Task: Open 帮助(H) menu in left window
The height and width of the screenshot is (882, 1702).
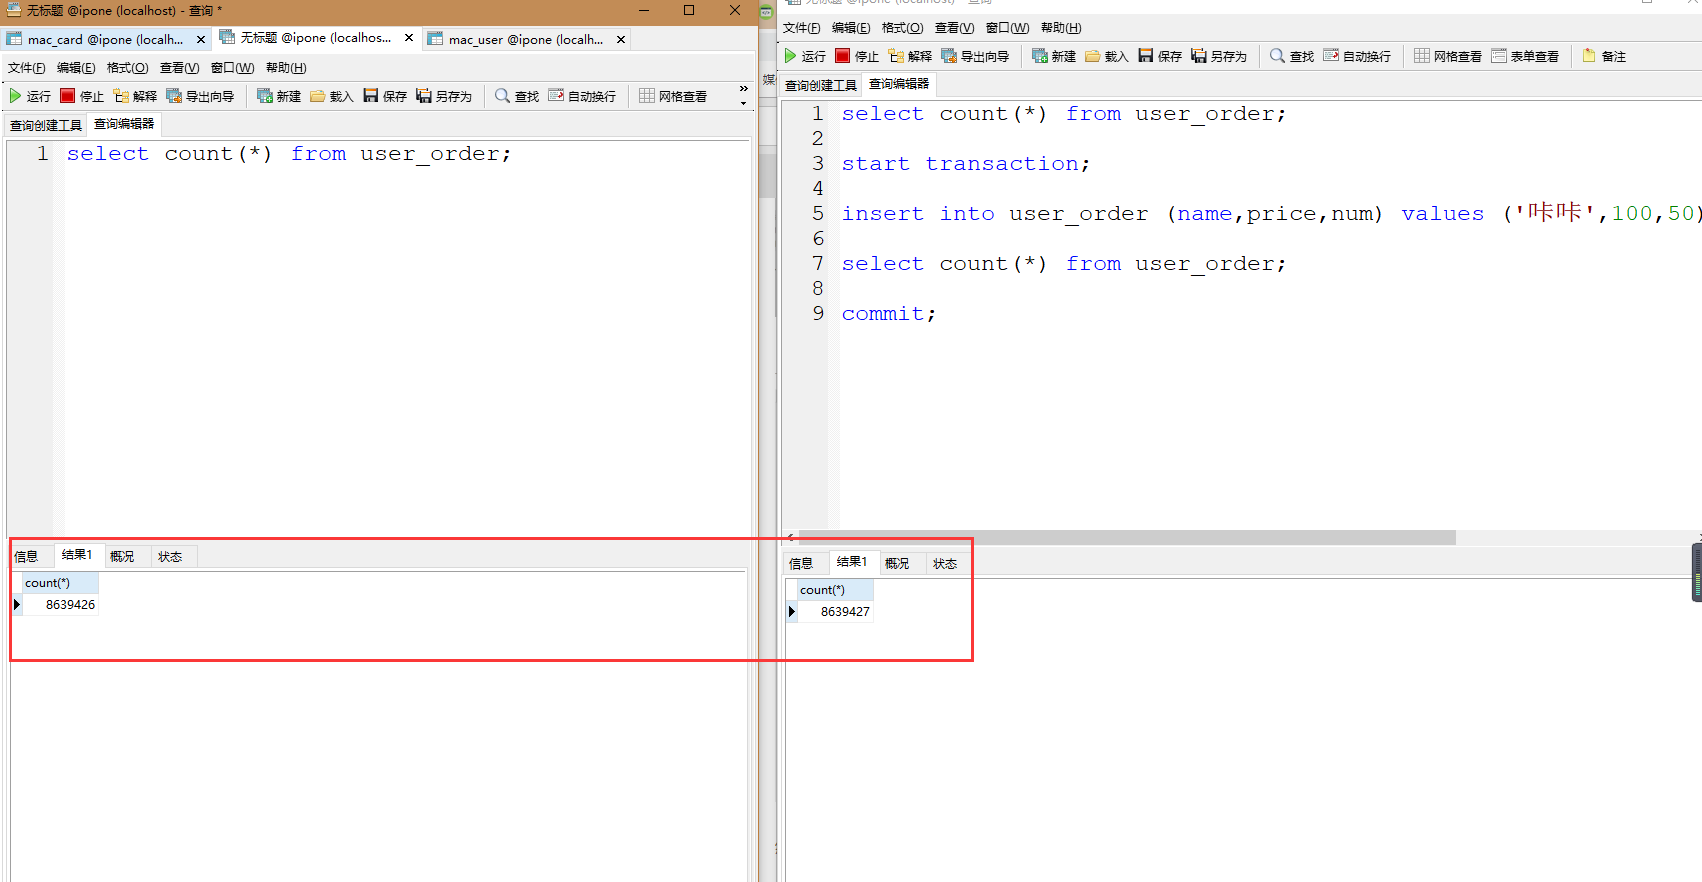Action: (286, 68)
